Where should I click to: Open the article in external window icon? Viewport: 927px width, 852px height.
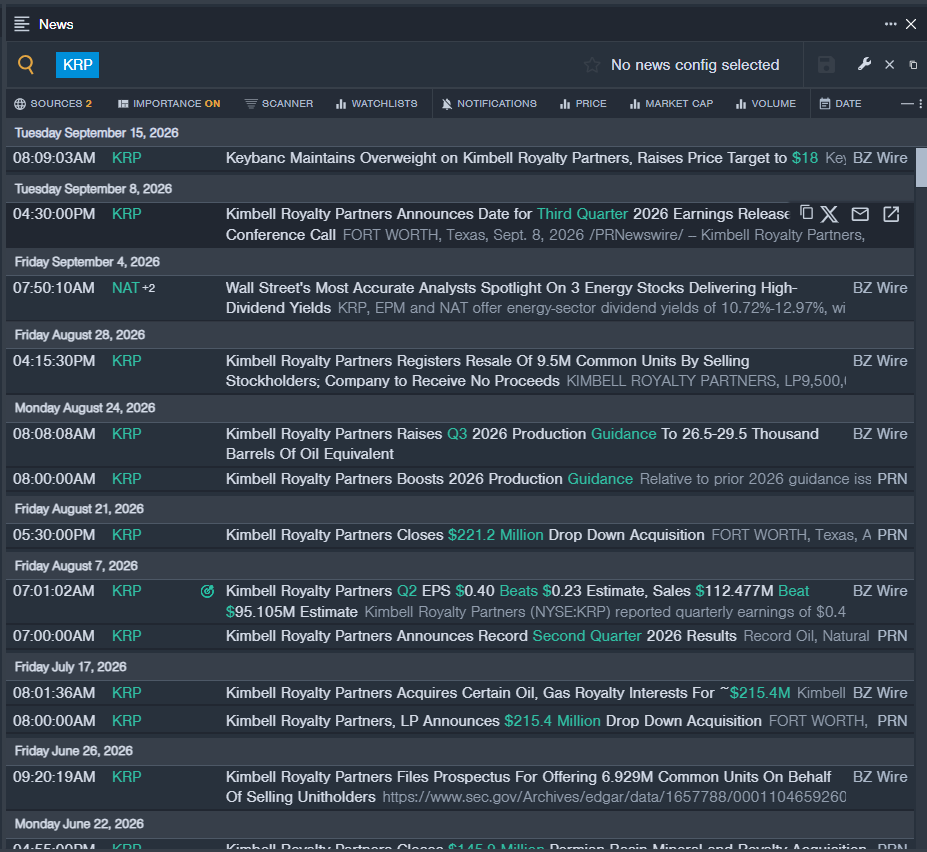891,214
